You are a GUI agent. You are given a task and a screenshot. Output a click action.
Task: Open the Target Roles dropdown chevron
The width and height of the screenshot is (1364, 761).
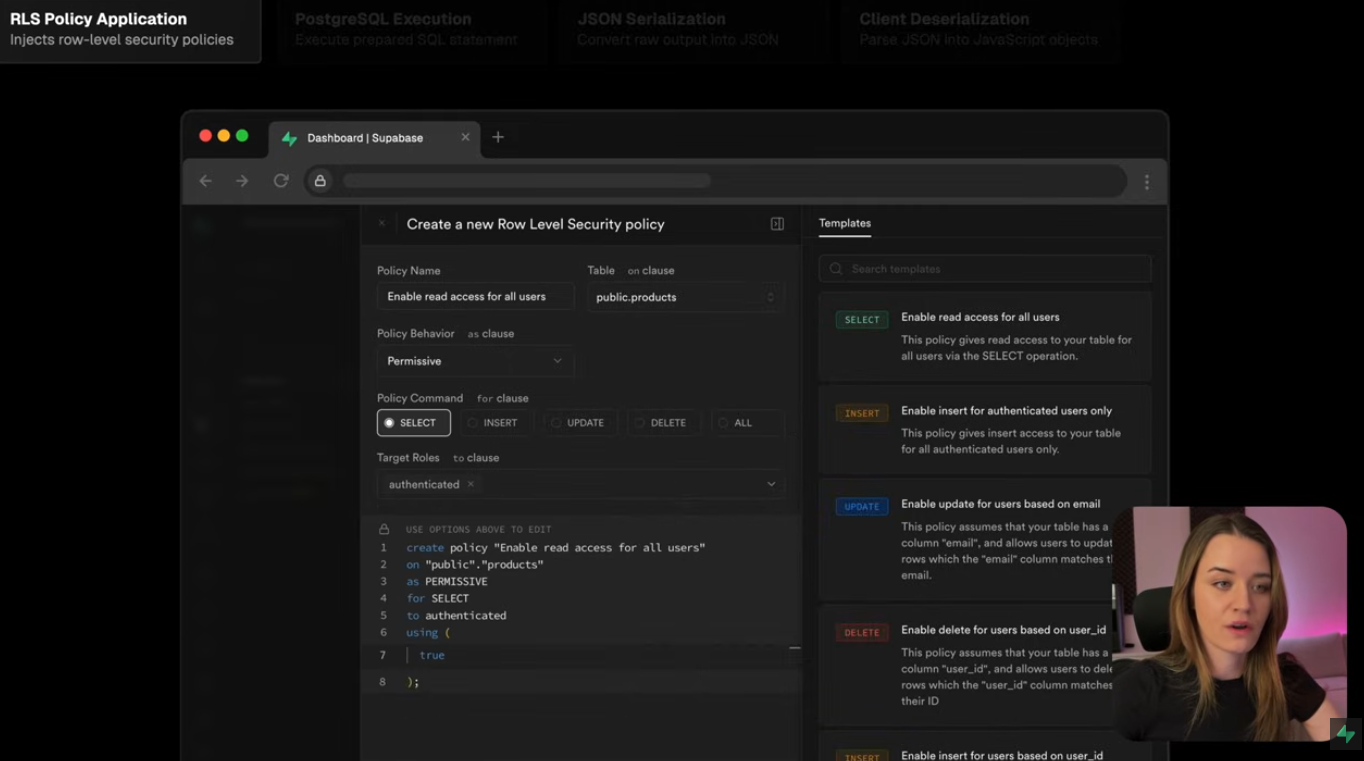click(x=771, y=484)
